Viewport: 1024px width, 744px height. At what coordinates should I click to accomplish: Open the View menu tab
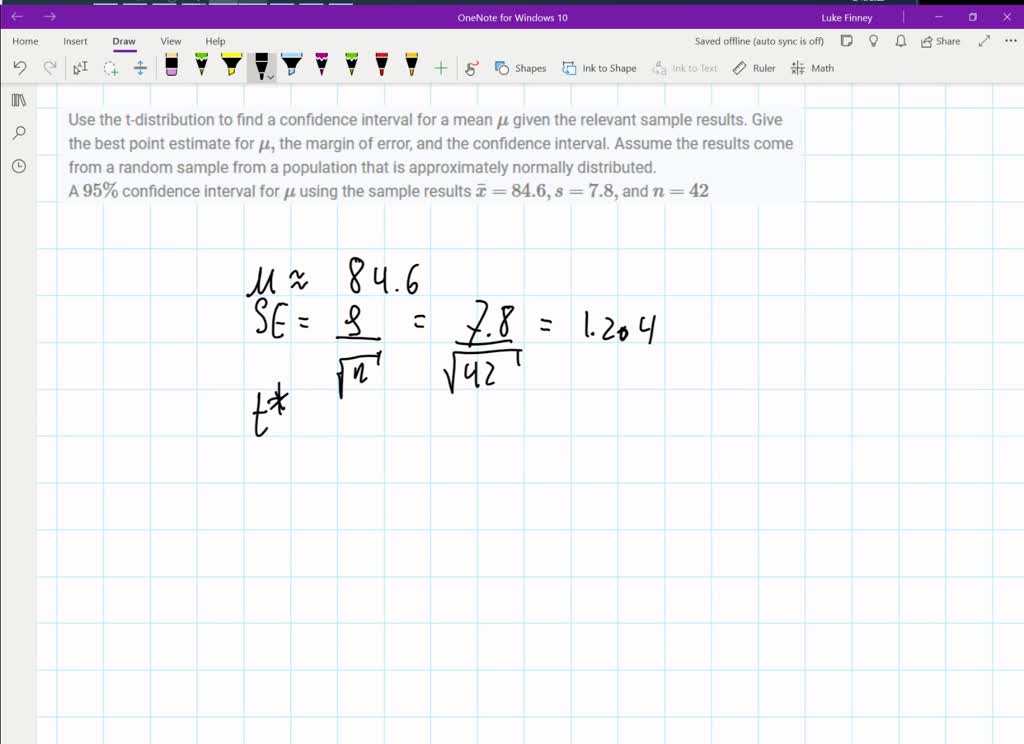tap(170, 41)
